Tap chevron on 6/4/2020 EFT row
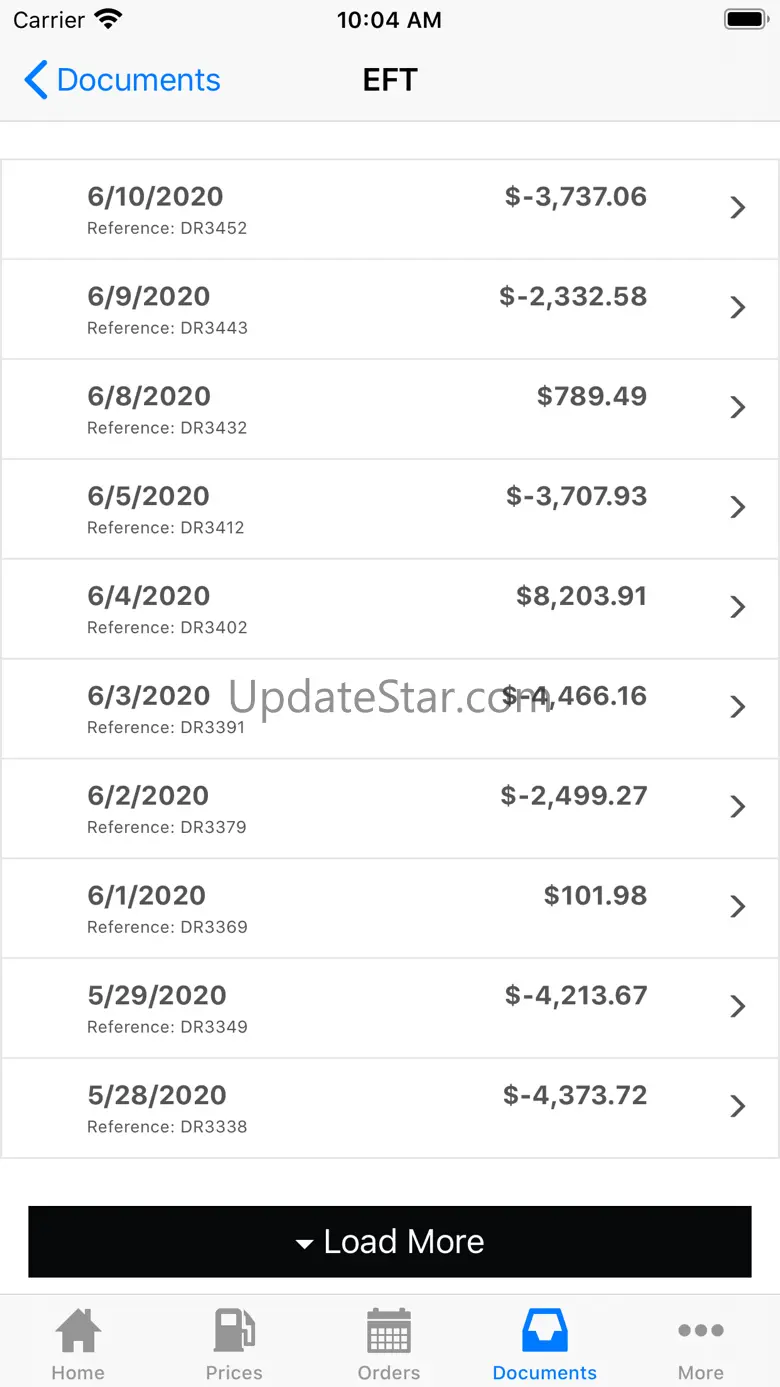This screenshot has width=780, height=1387. pos(738,608)
